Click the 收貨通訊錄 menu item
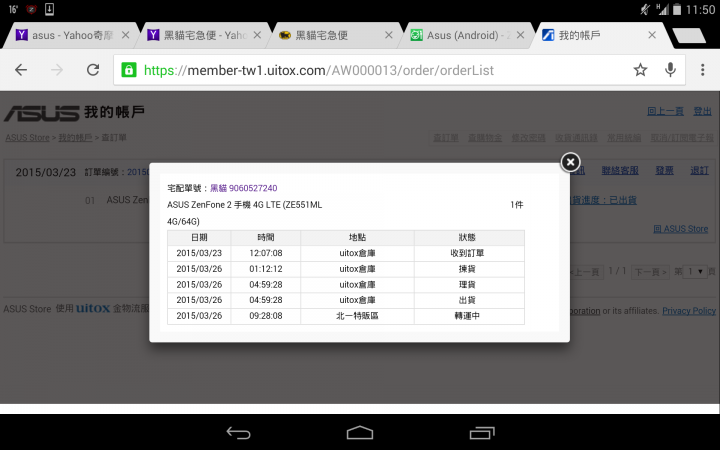This screenshot has width=720, height=450. pyautogui.click(x=576, y=138)
